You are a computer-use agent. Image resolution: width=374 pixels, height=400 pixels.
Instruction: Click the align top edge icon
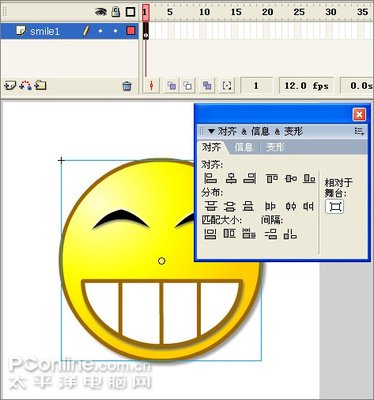(272, 178)
